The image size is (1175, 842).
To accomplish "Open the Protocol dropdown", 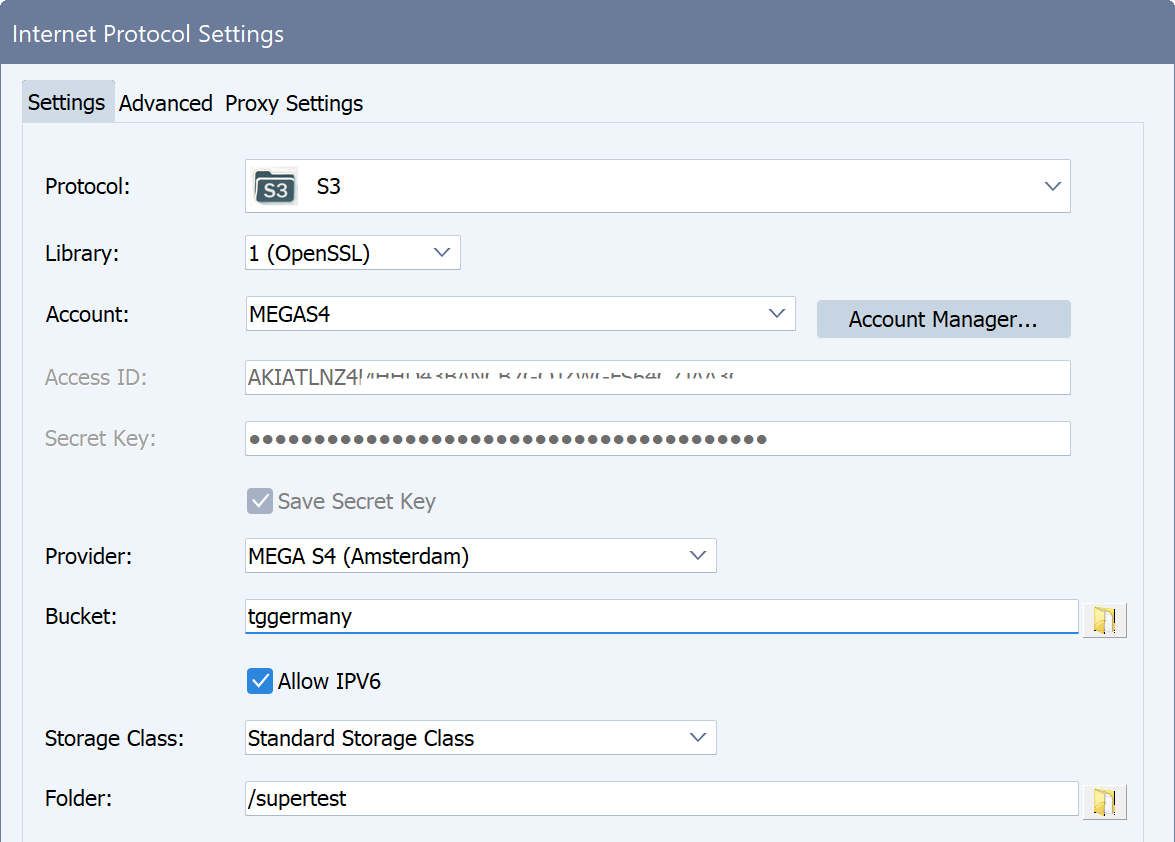I will (657, 186).
